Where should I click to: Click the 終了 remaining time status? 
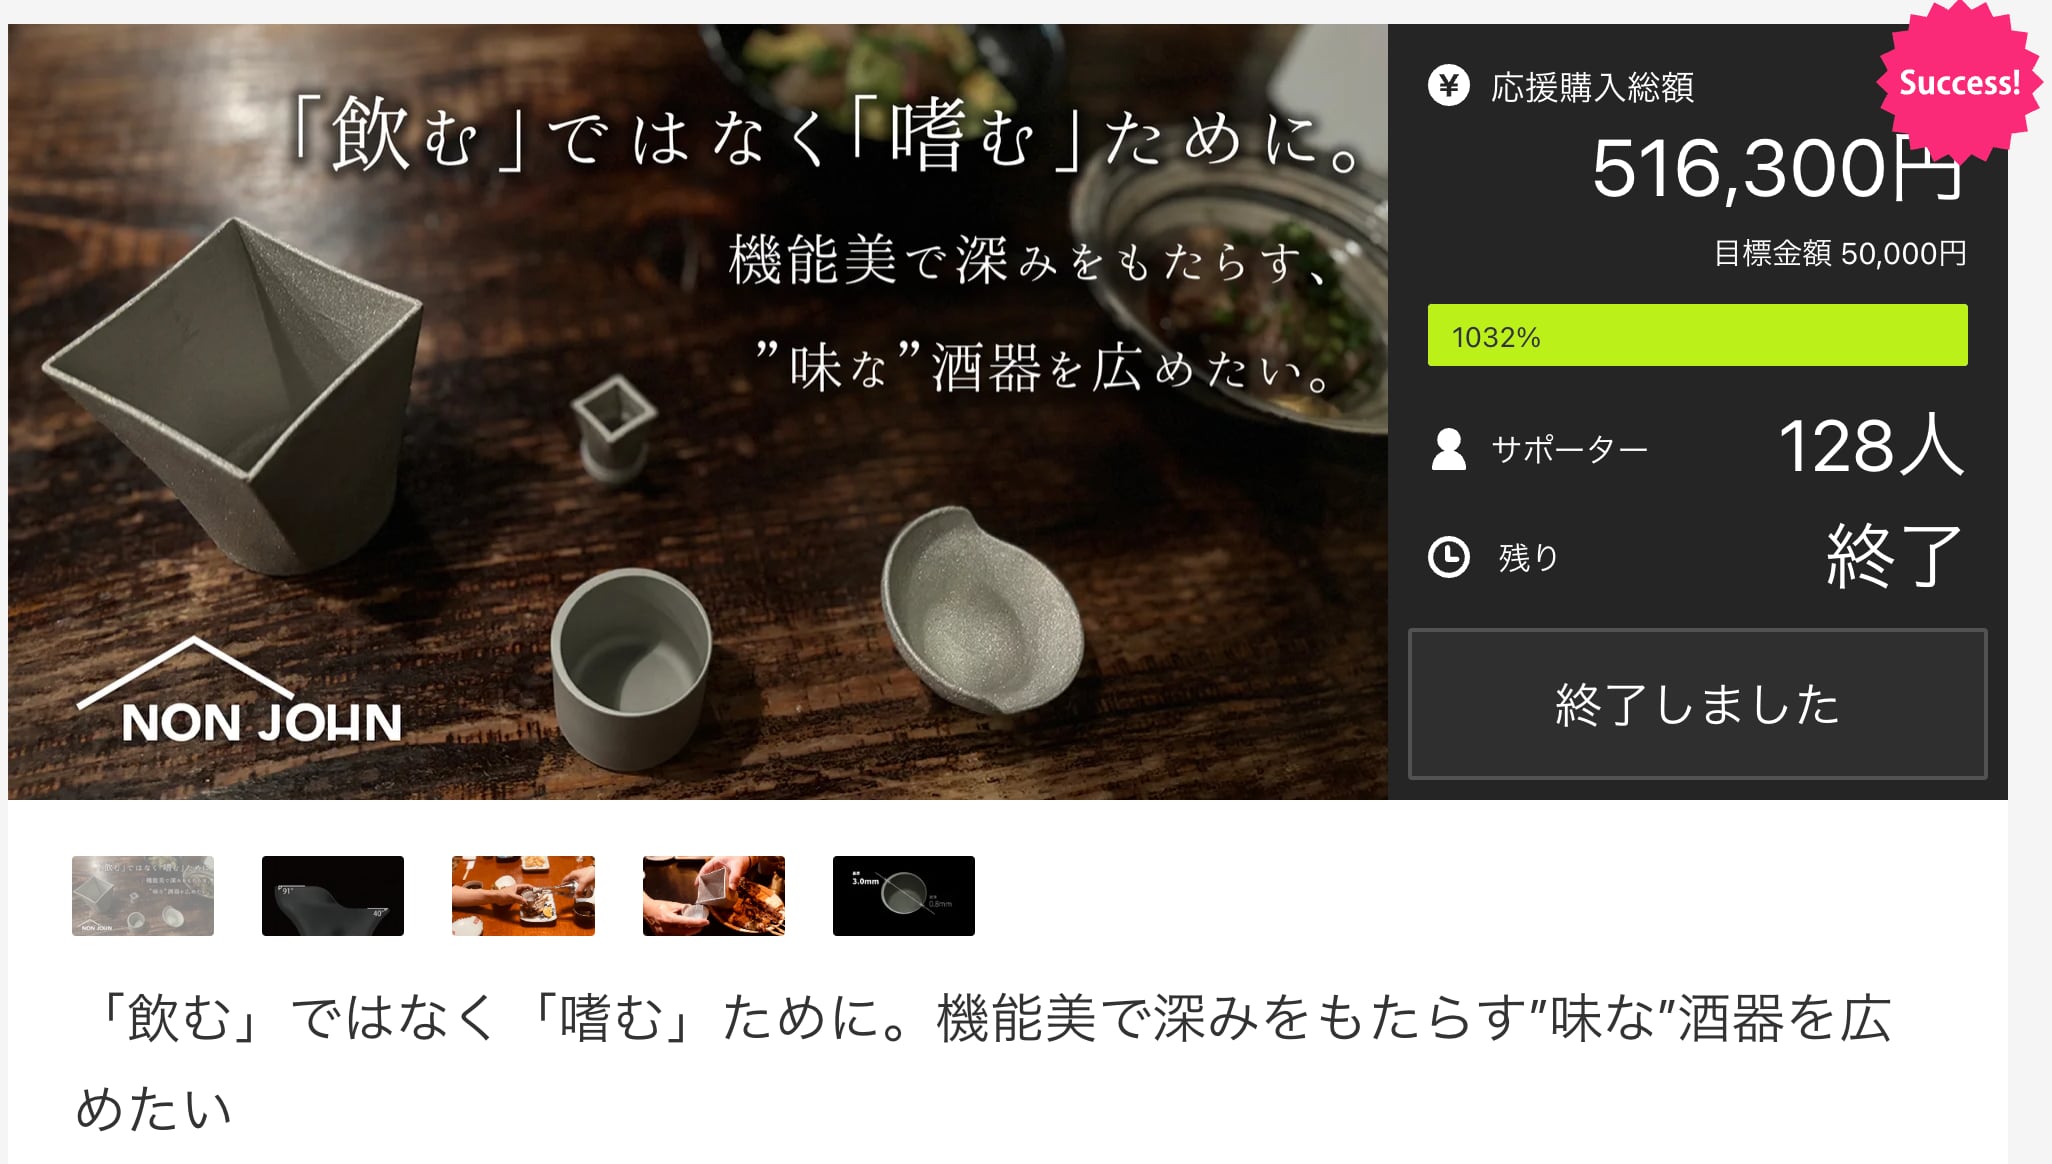[x=1895, y=556]
